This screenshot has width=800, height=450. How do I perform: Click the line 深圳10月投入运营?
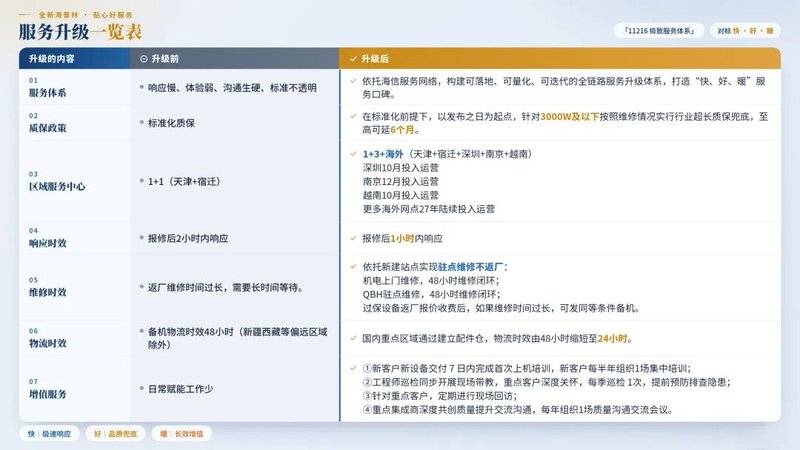(401, 167)
